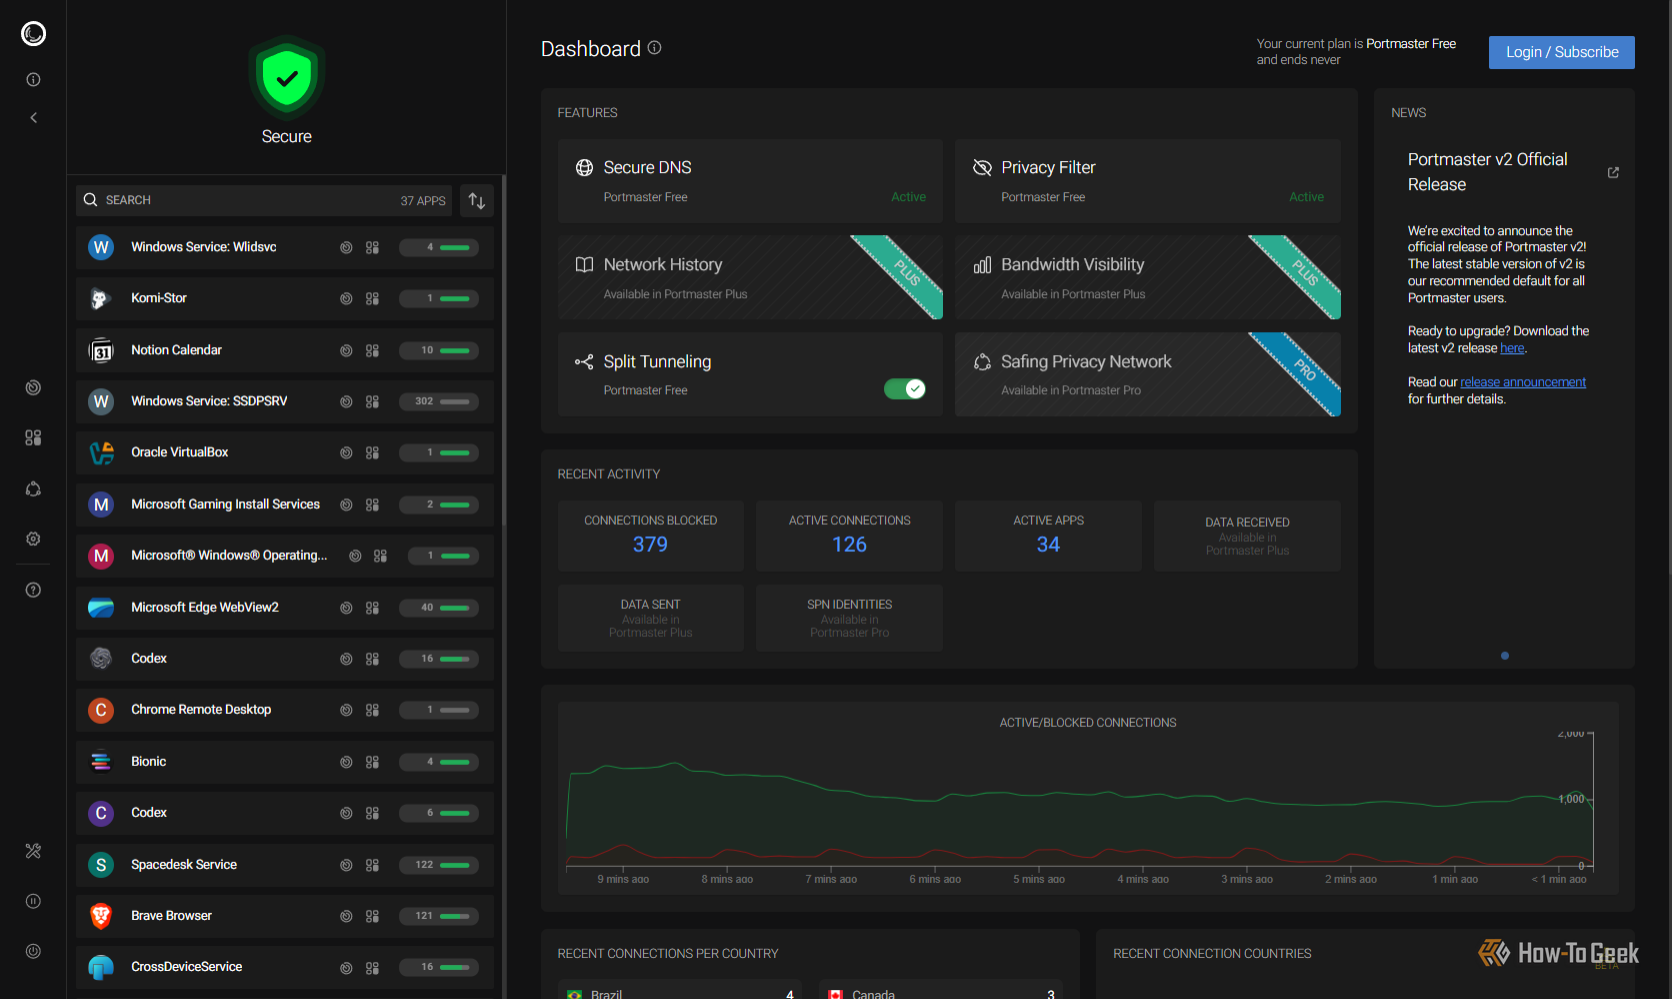Screen dimensions: 1672x999
Task: Select Microsoft Gaming Install Services entry
Action: click(x=285, y=505)
